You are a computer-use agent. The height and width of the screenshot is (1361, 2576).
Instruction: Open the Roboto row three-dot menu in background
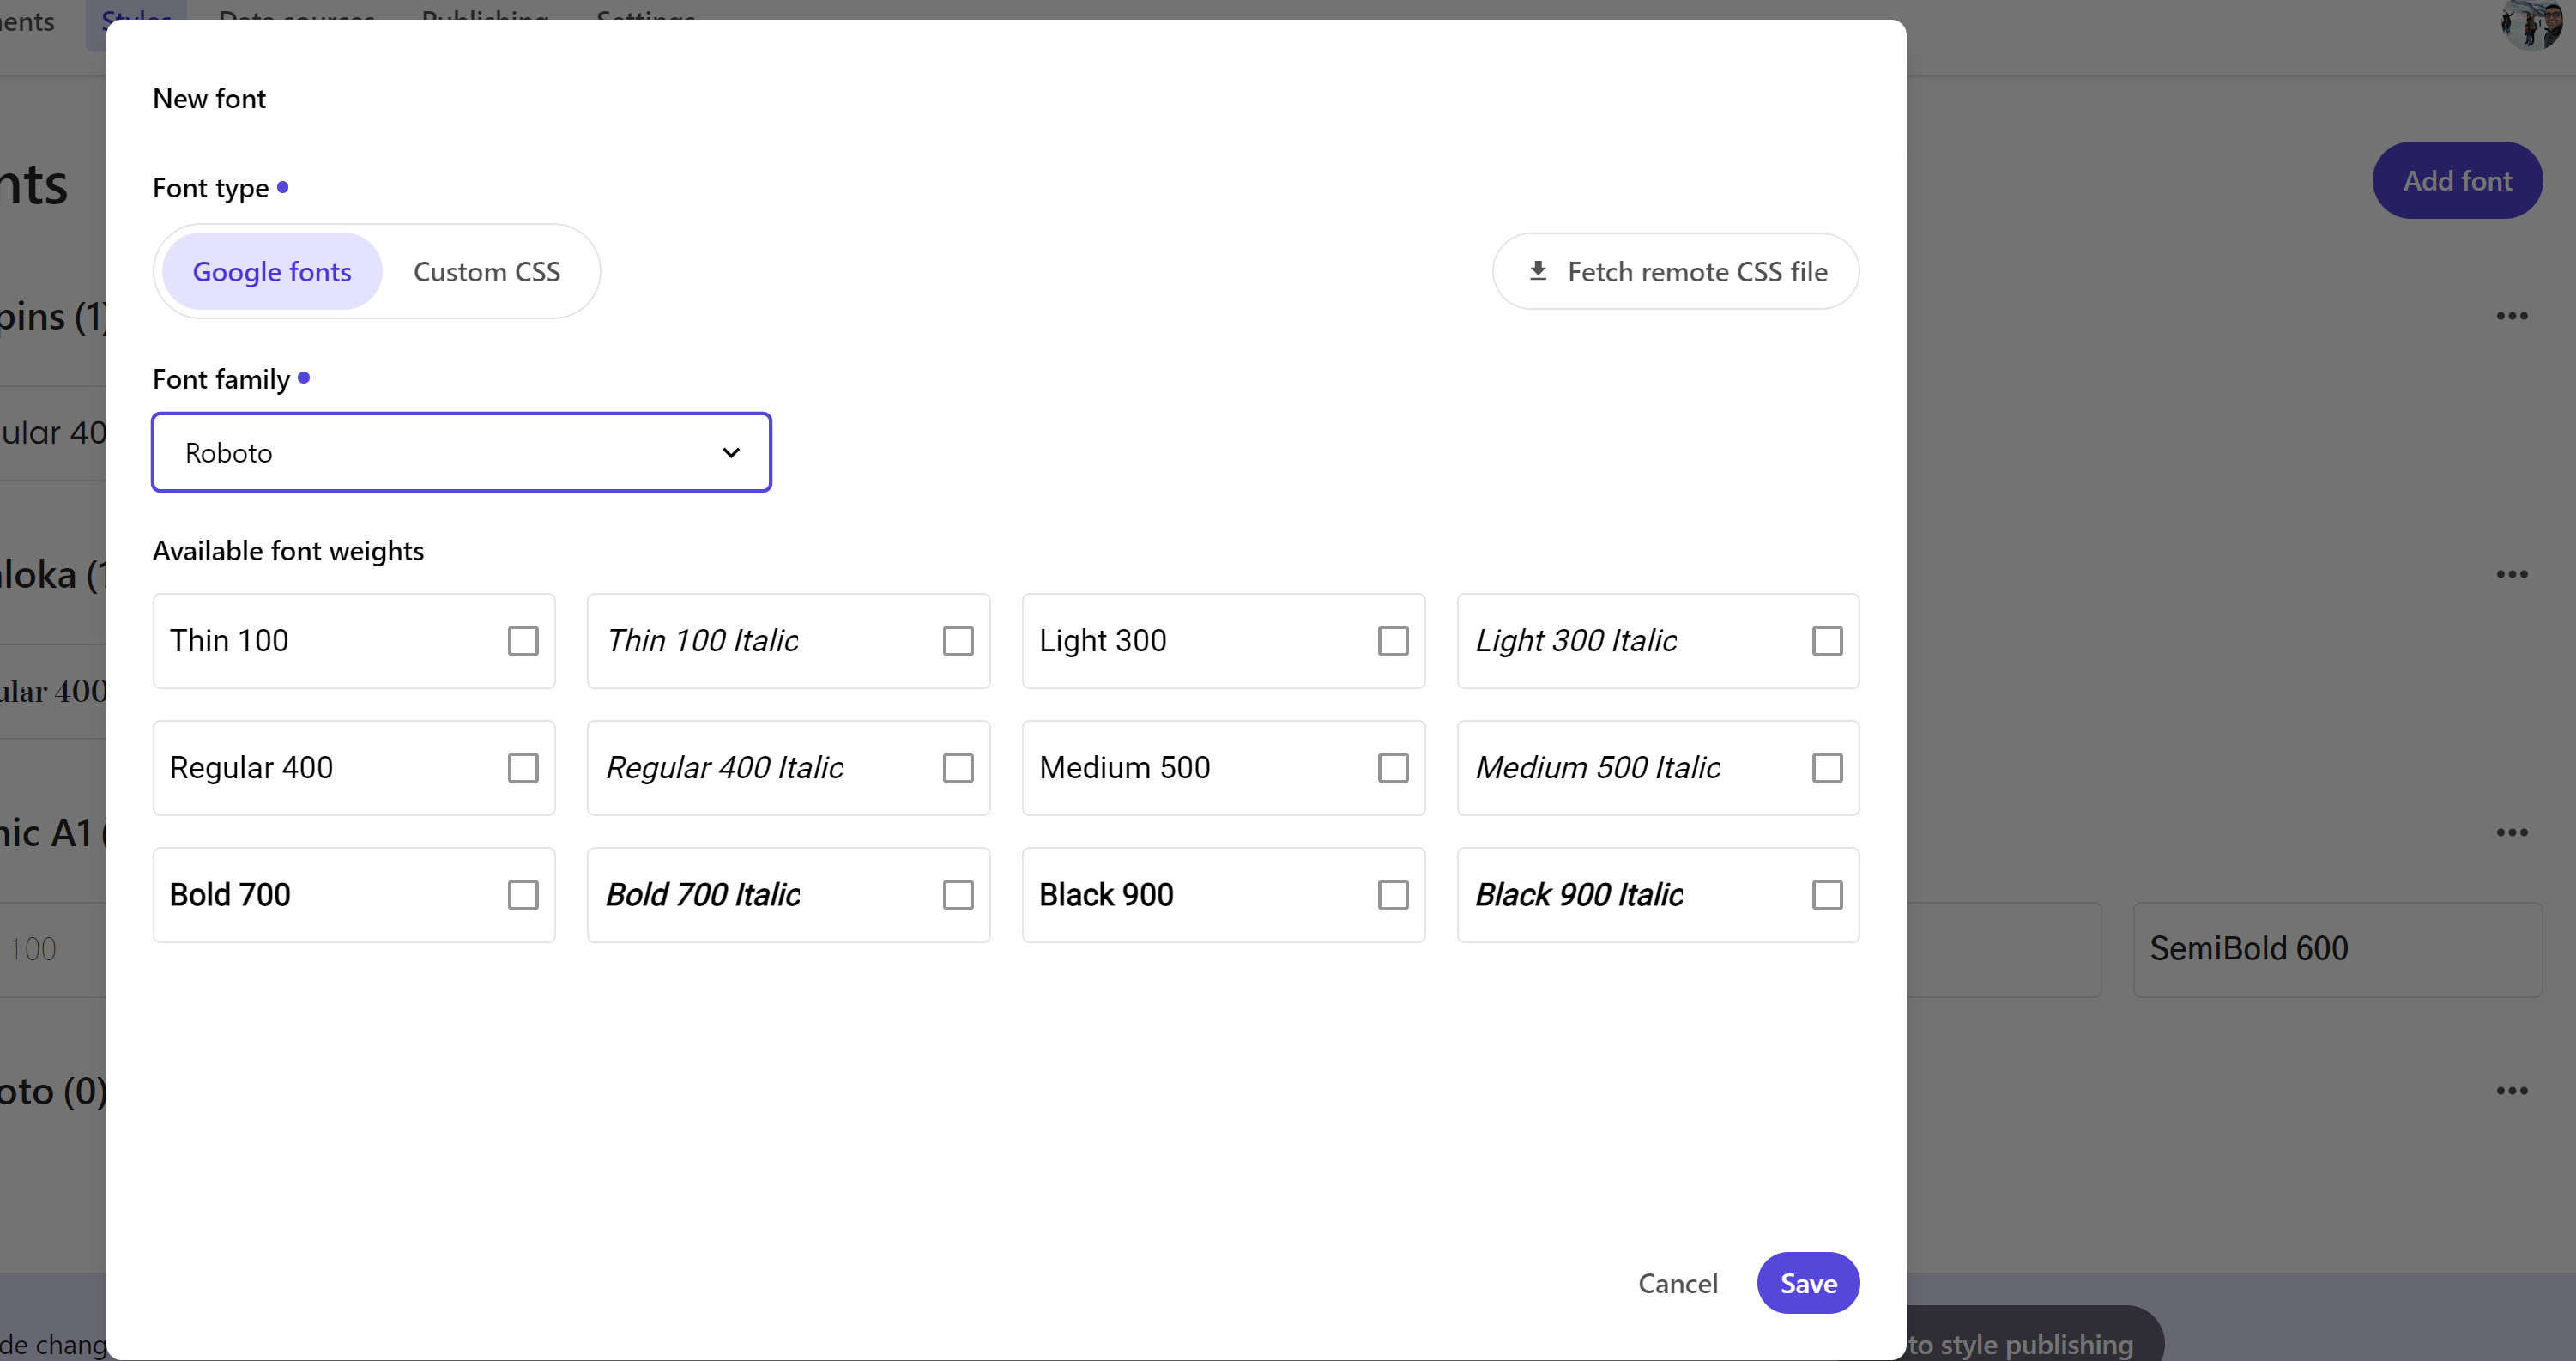[x=2512, y=1091]
